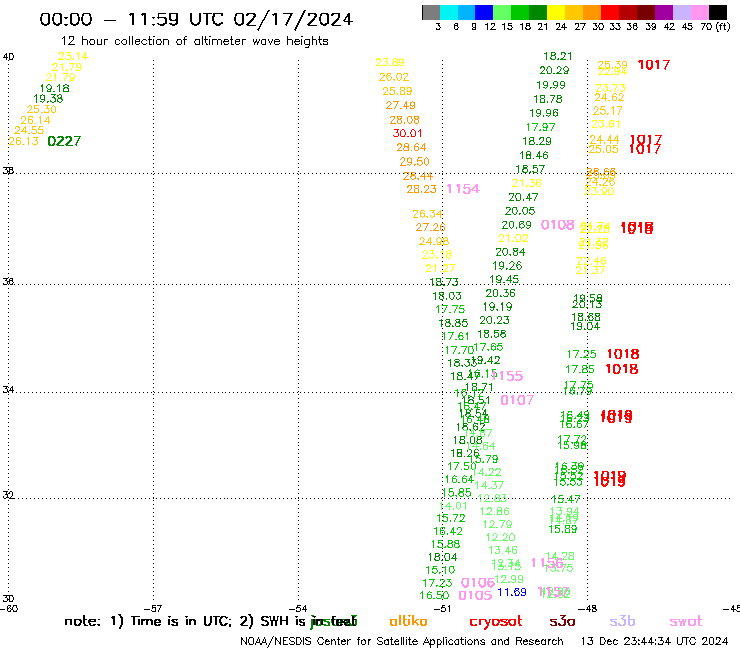Click the red 30.01 wave height

[x=407, y=133]
